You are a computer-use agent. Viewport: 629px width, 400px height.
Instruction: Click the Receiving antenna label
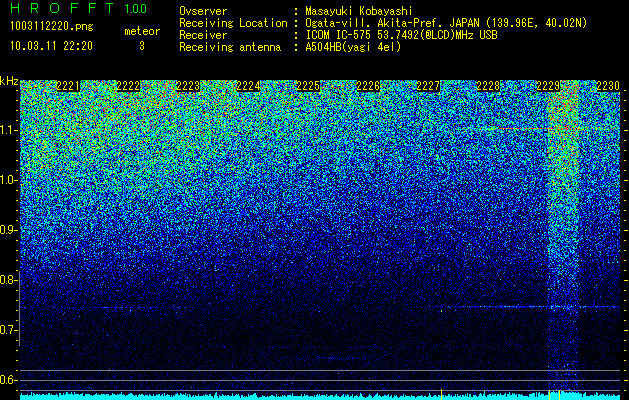coord(230,47)
